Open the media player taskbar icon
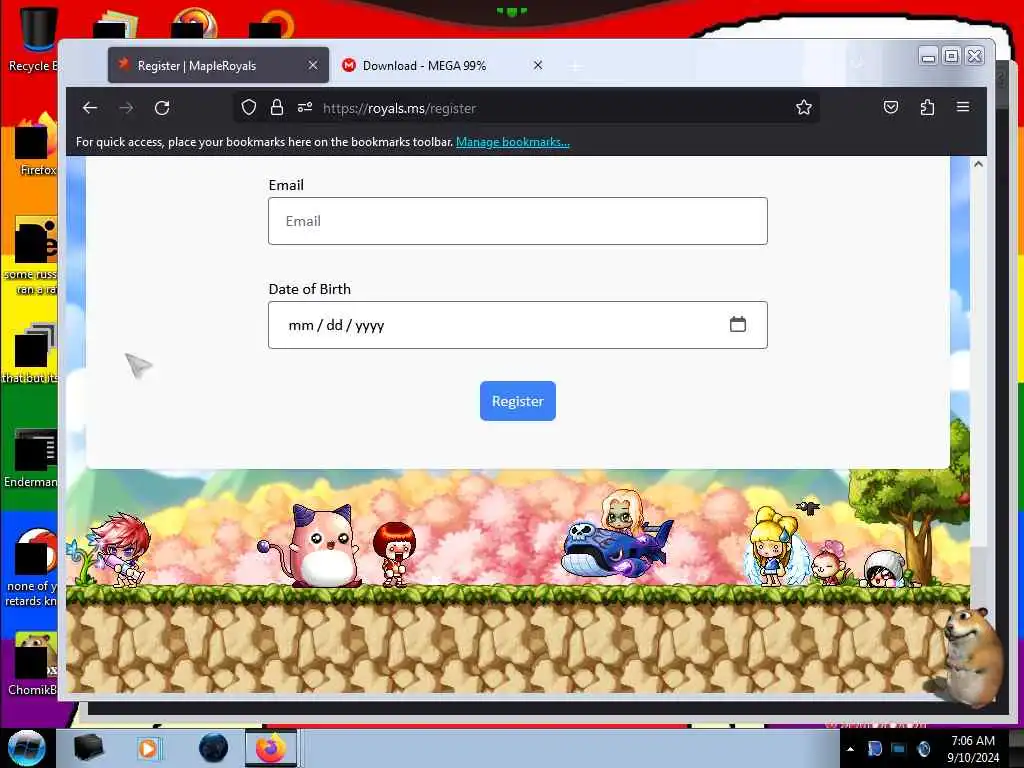The height and width of the screenshot is (768, 1024). (x=148, y=748)
